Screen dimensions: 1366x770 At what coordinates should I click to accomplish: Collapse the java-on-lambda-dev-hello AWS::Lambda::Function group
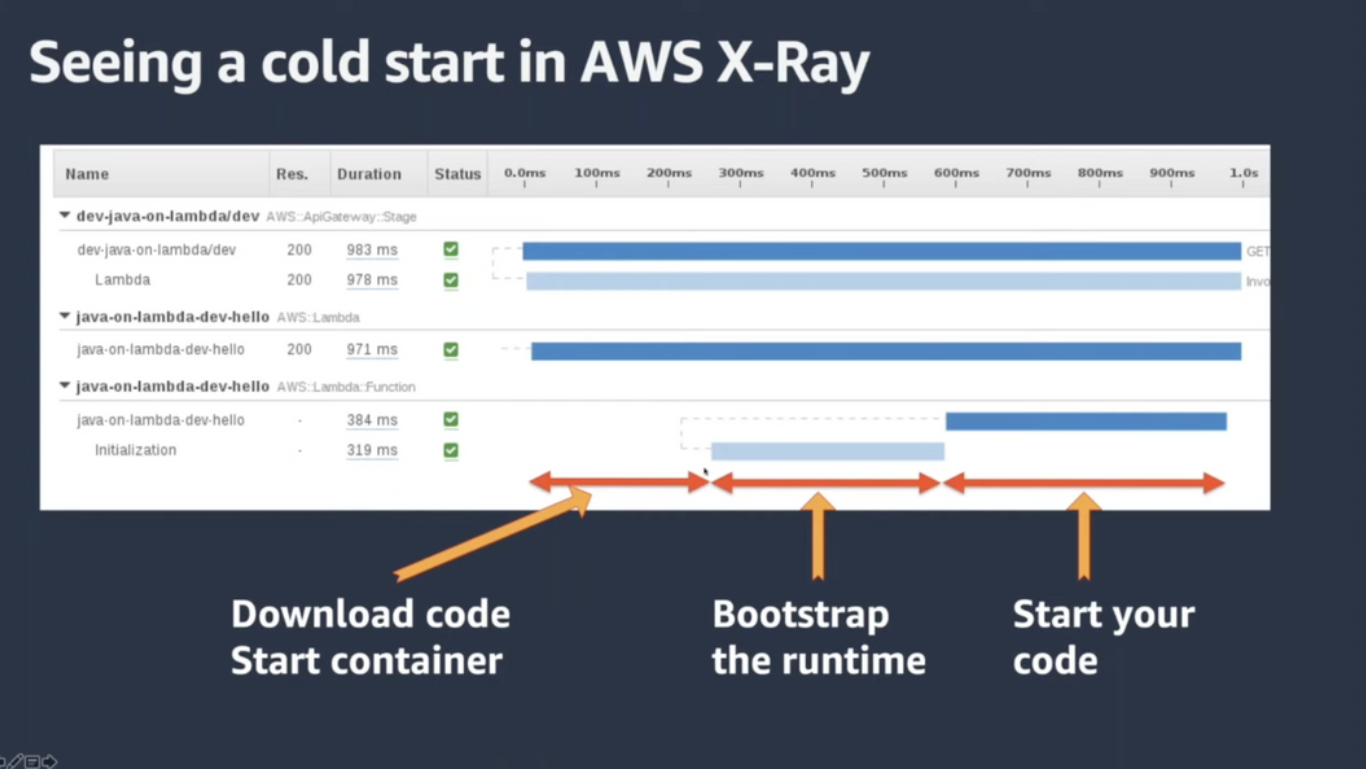(65, 386)
